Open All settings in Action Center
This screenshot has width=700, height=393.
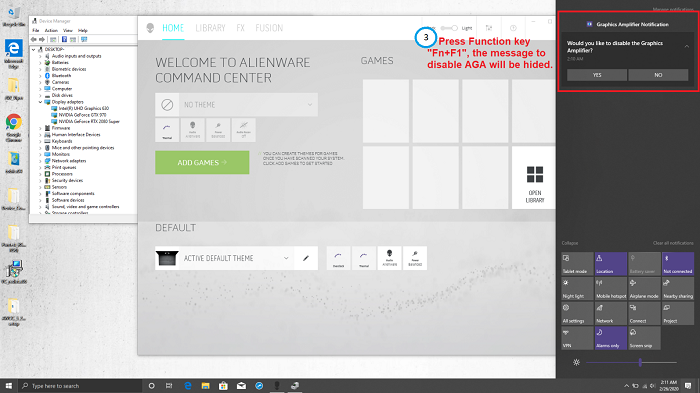577,313
